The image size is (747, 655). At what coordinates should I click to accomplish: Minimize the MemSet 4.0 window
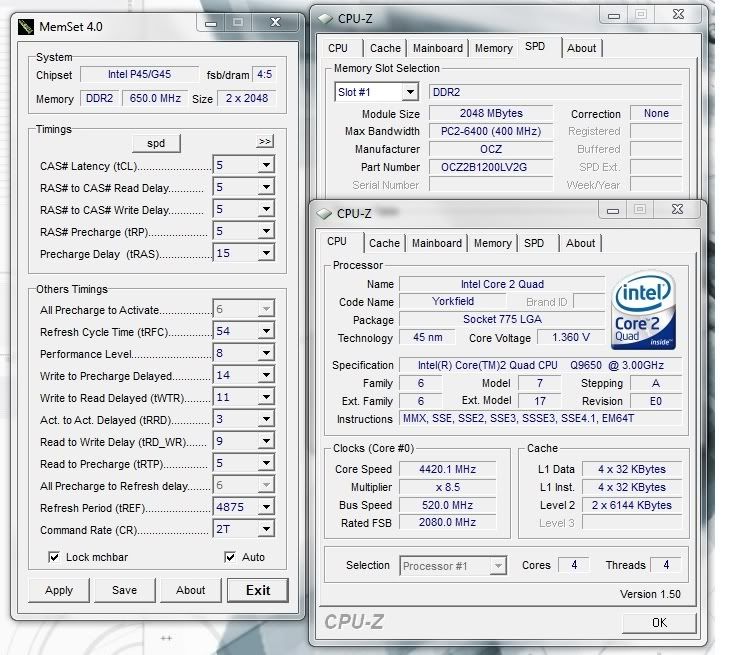tap(211, 23)
